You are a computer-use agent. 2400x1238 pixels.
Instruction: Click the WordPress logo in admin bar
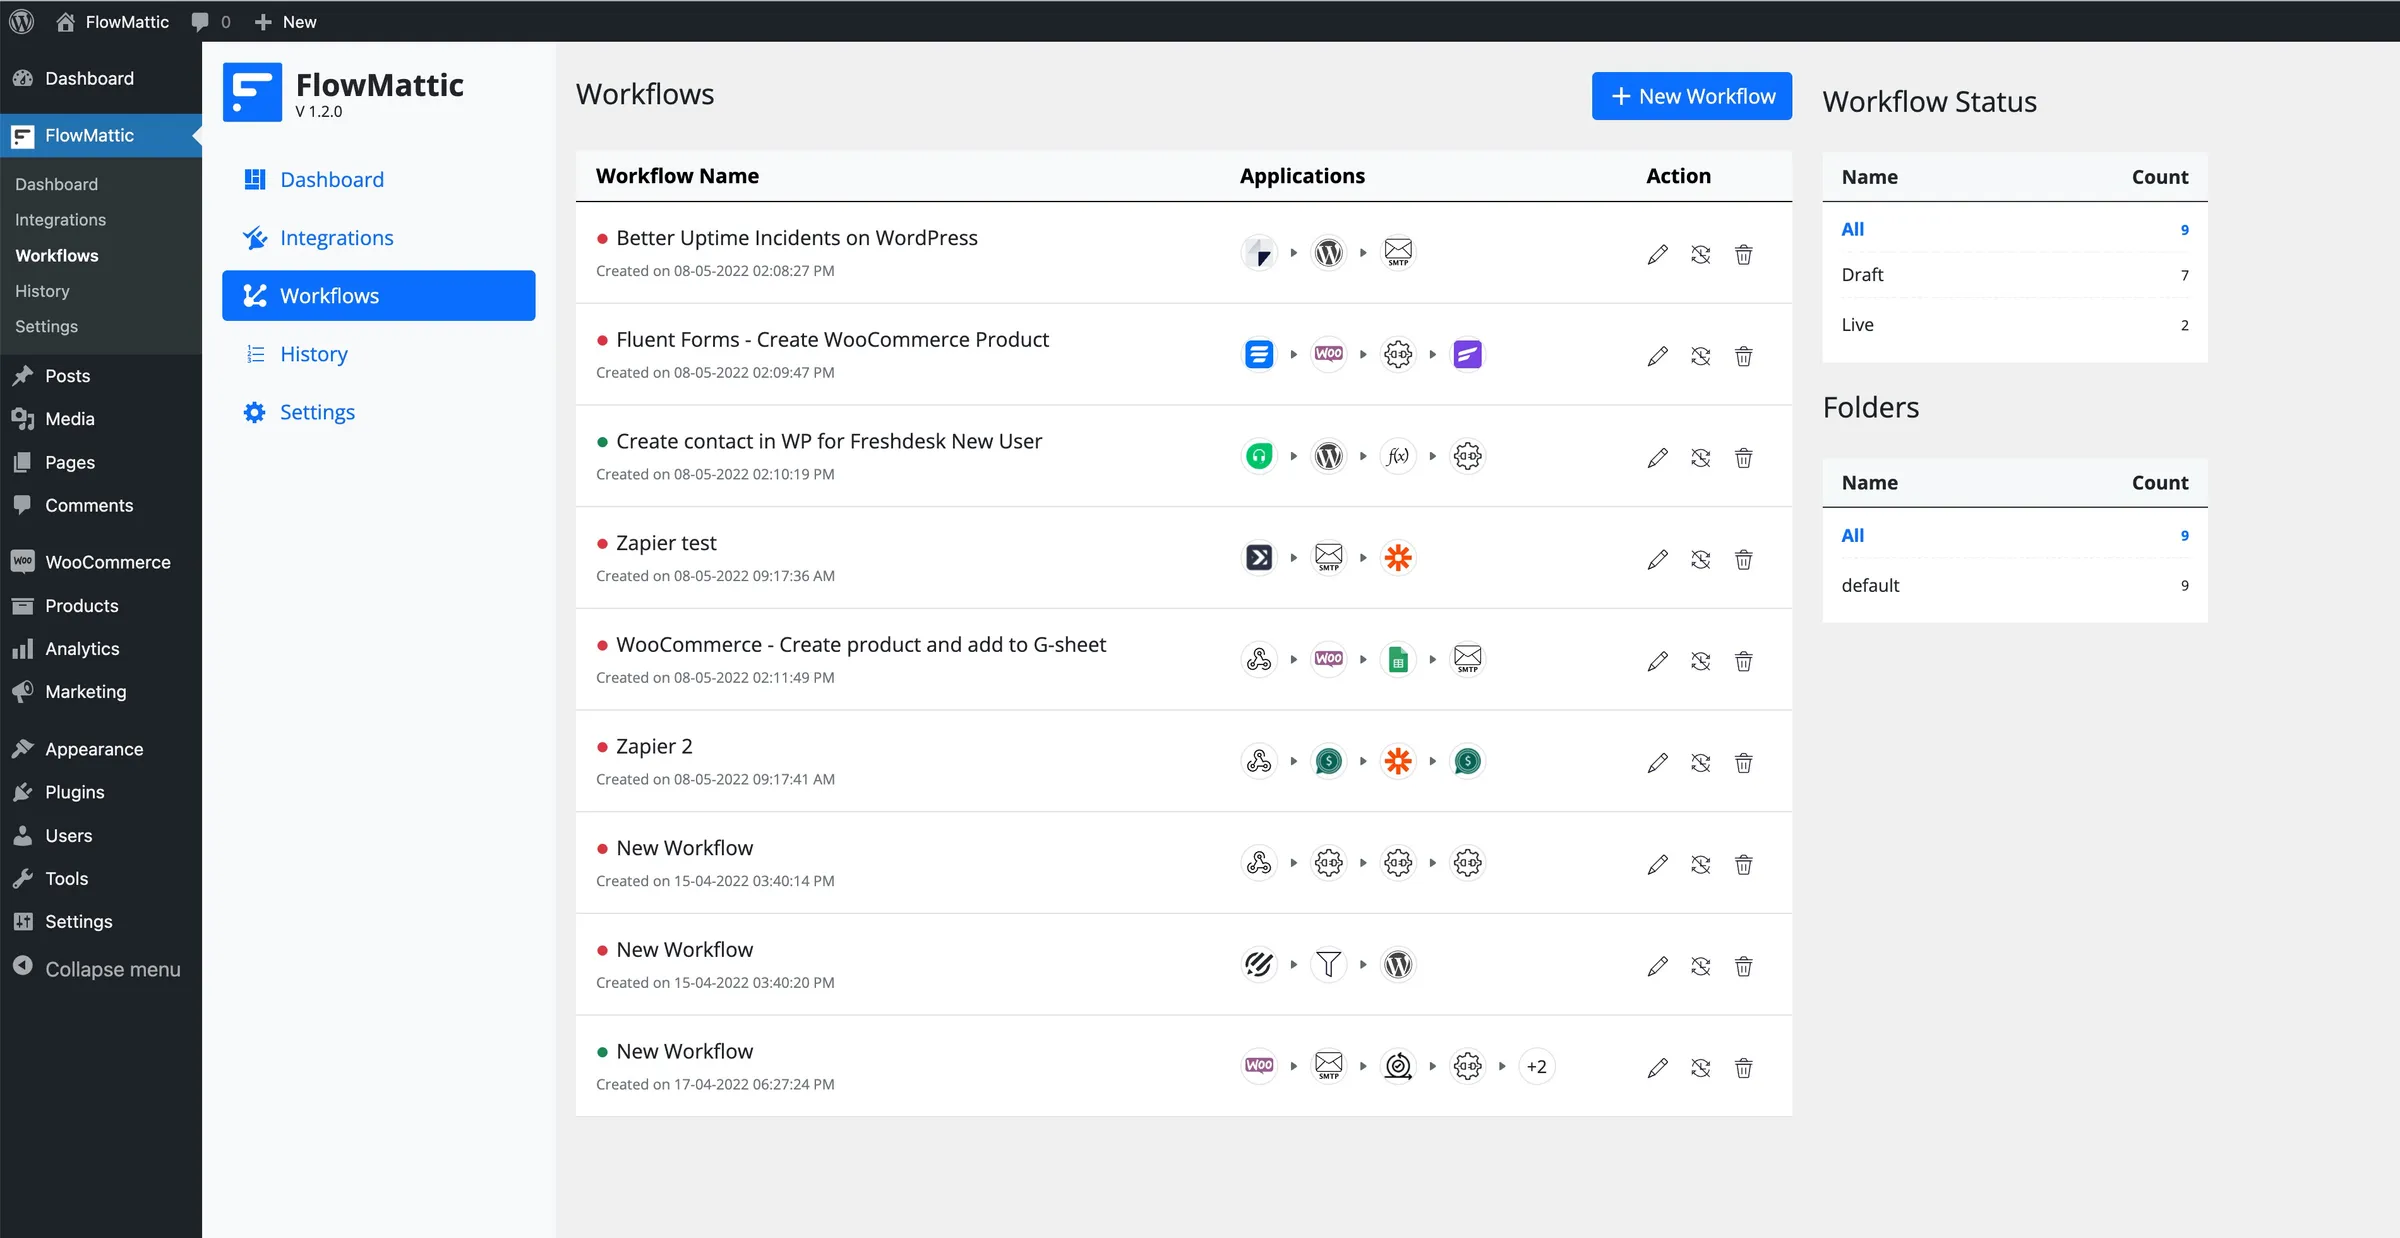21,21
